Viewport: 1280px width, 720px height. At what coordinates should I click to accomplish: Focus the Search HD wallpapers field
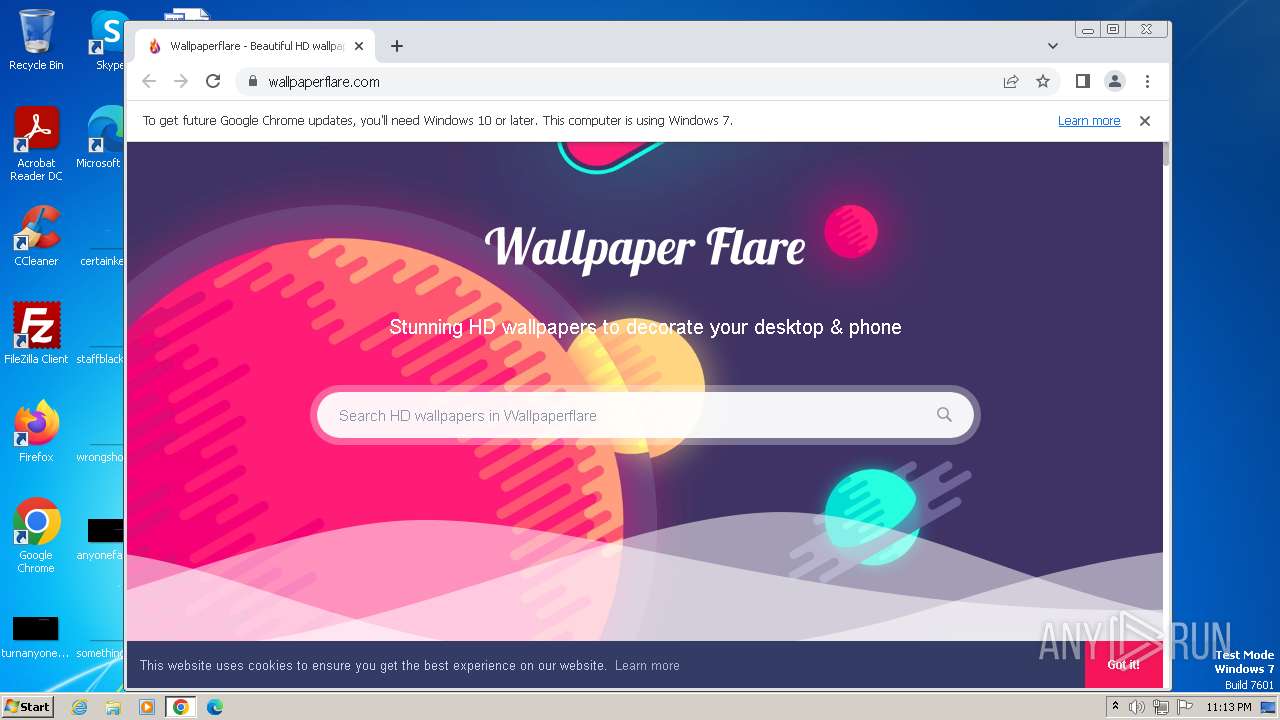pyautogui.click(x=645, y=415)
